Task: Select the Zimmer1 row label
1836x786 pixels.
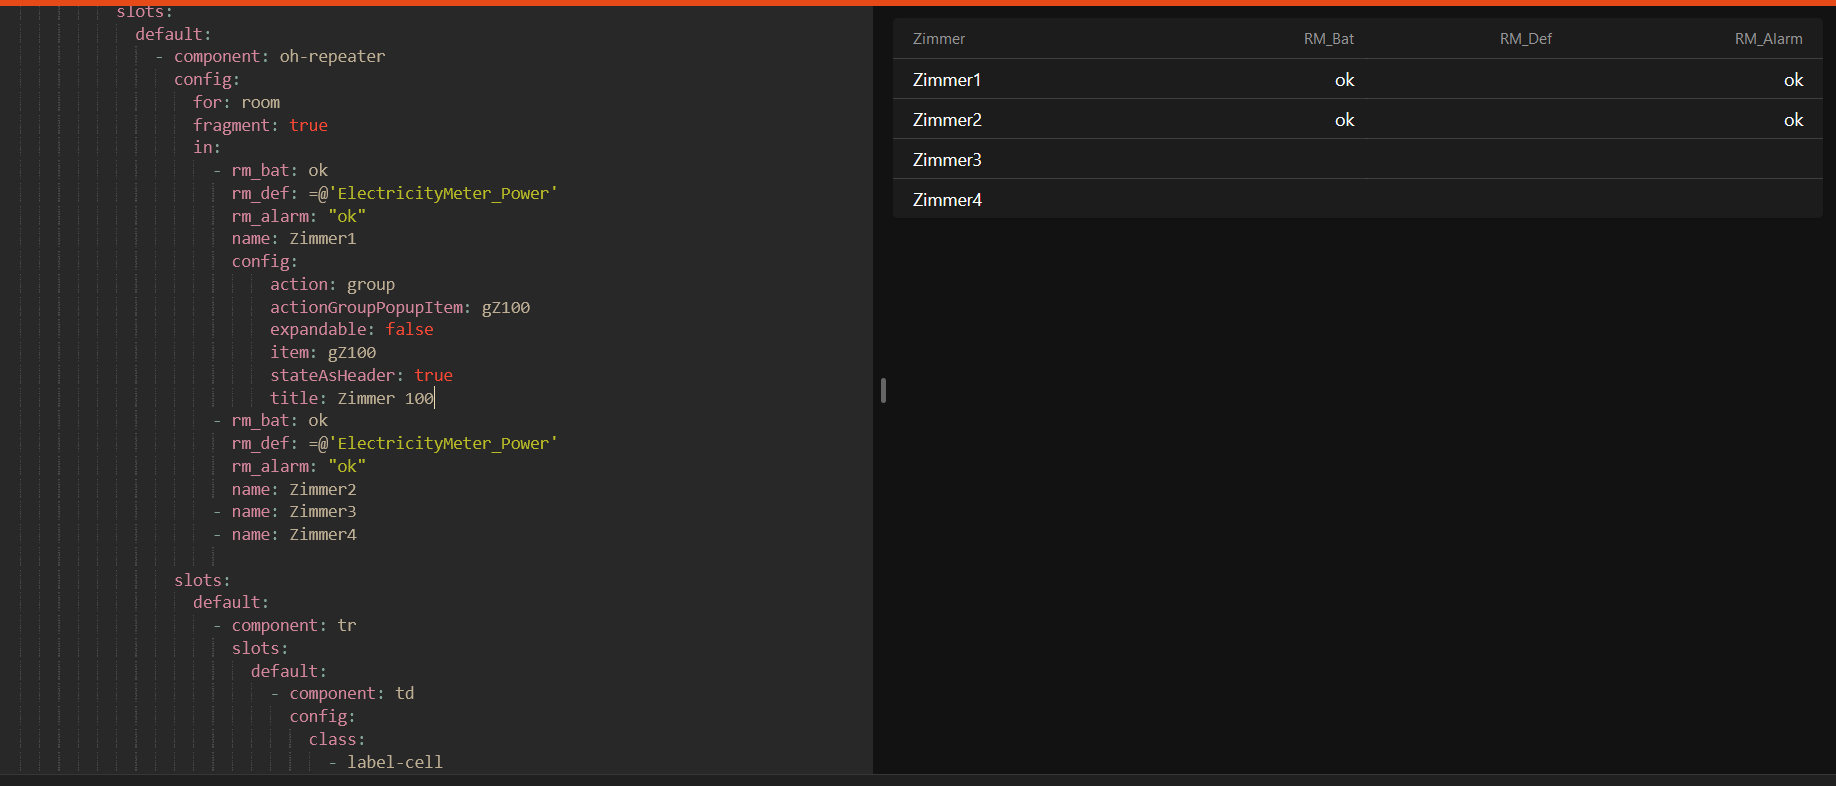Action: point(946,80)
